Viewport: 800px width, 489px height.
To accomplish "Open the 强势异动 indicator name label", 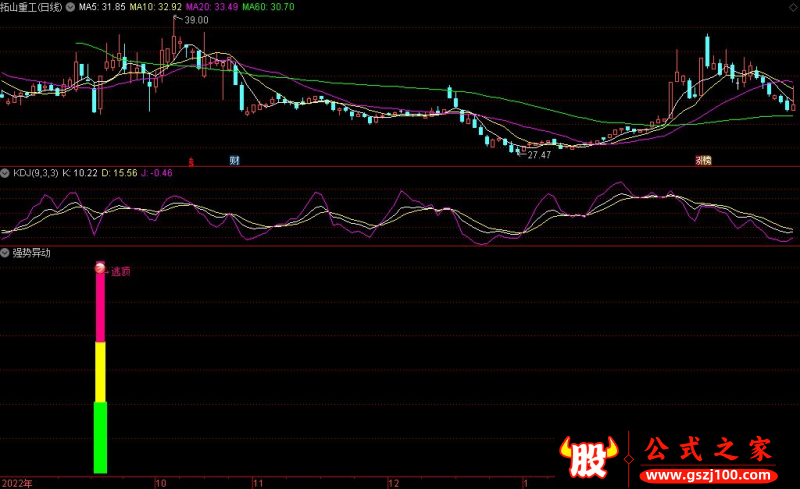I will point(32,253).
